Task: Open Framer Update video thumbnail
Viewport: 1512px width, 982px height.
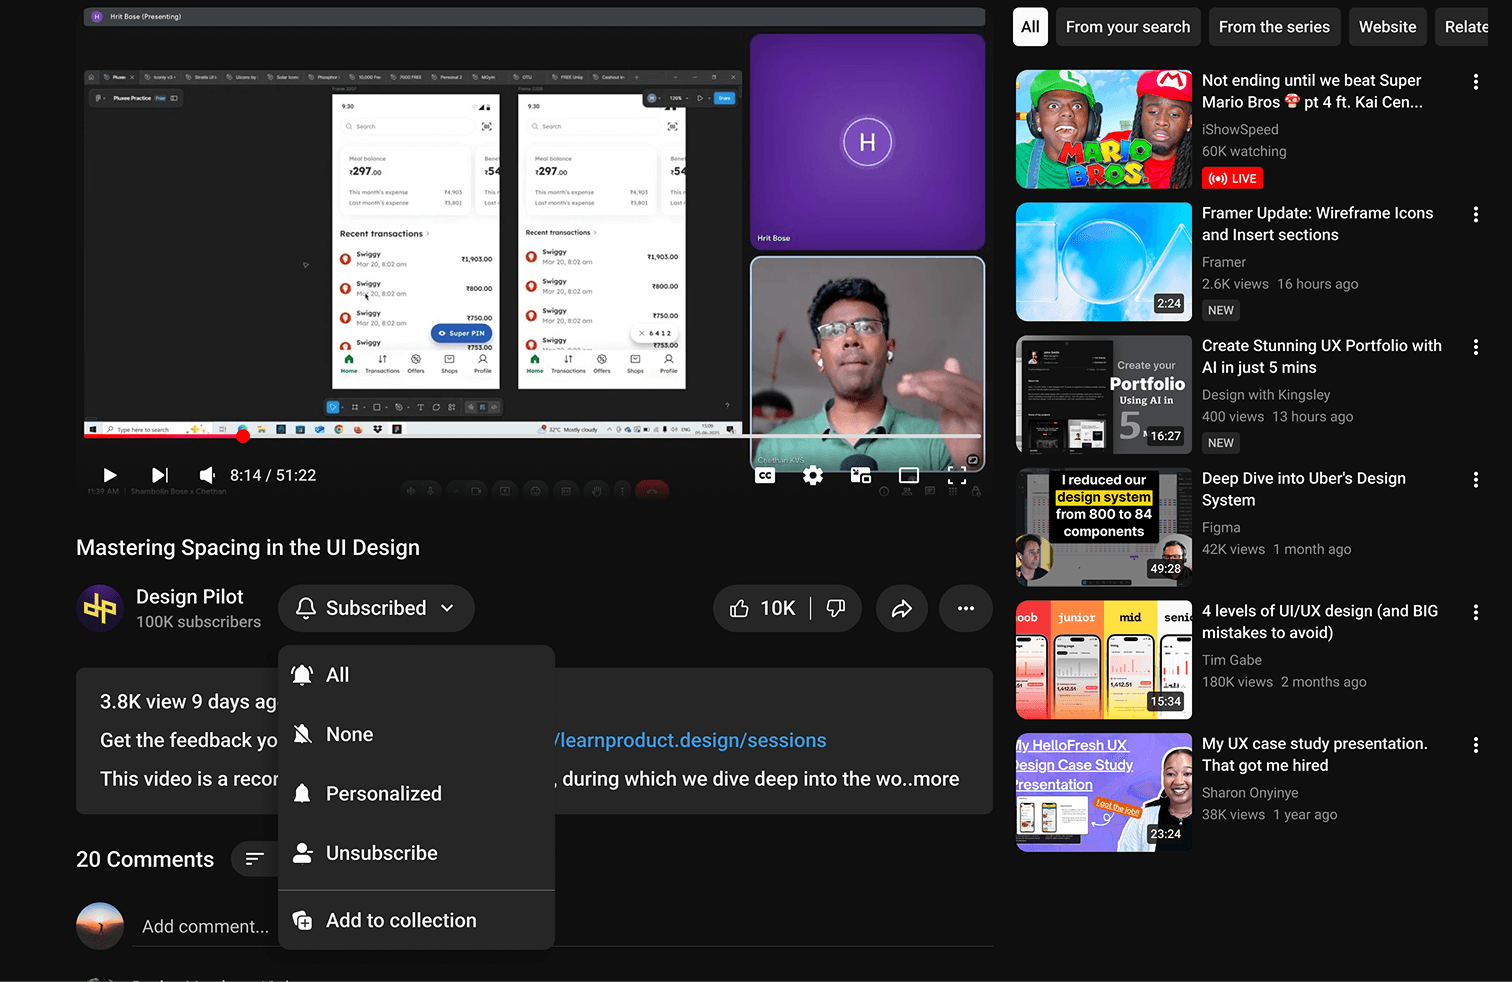Action: pos(1104,262)
